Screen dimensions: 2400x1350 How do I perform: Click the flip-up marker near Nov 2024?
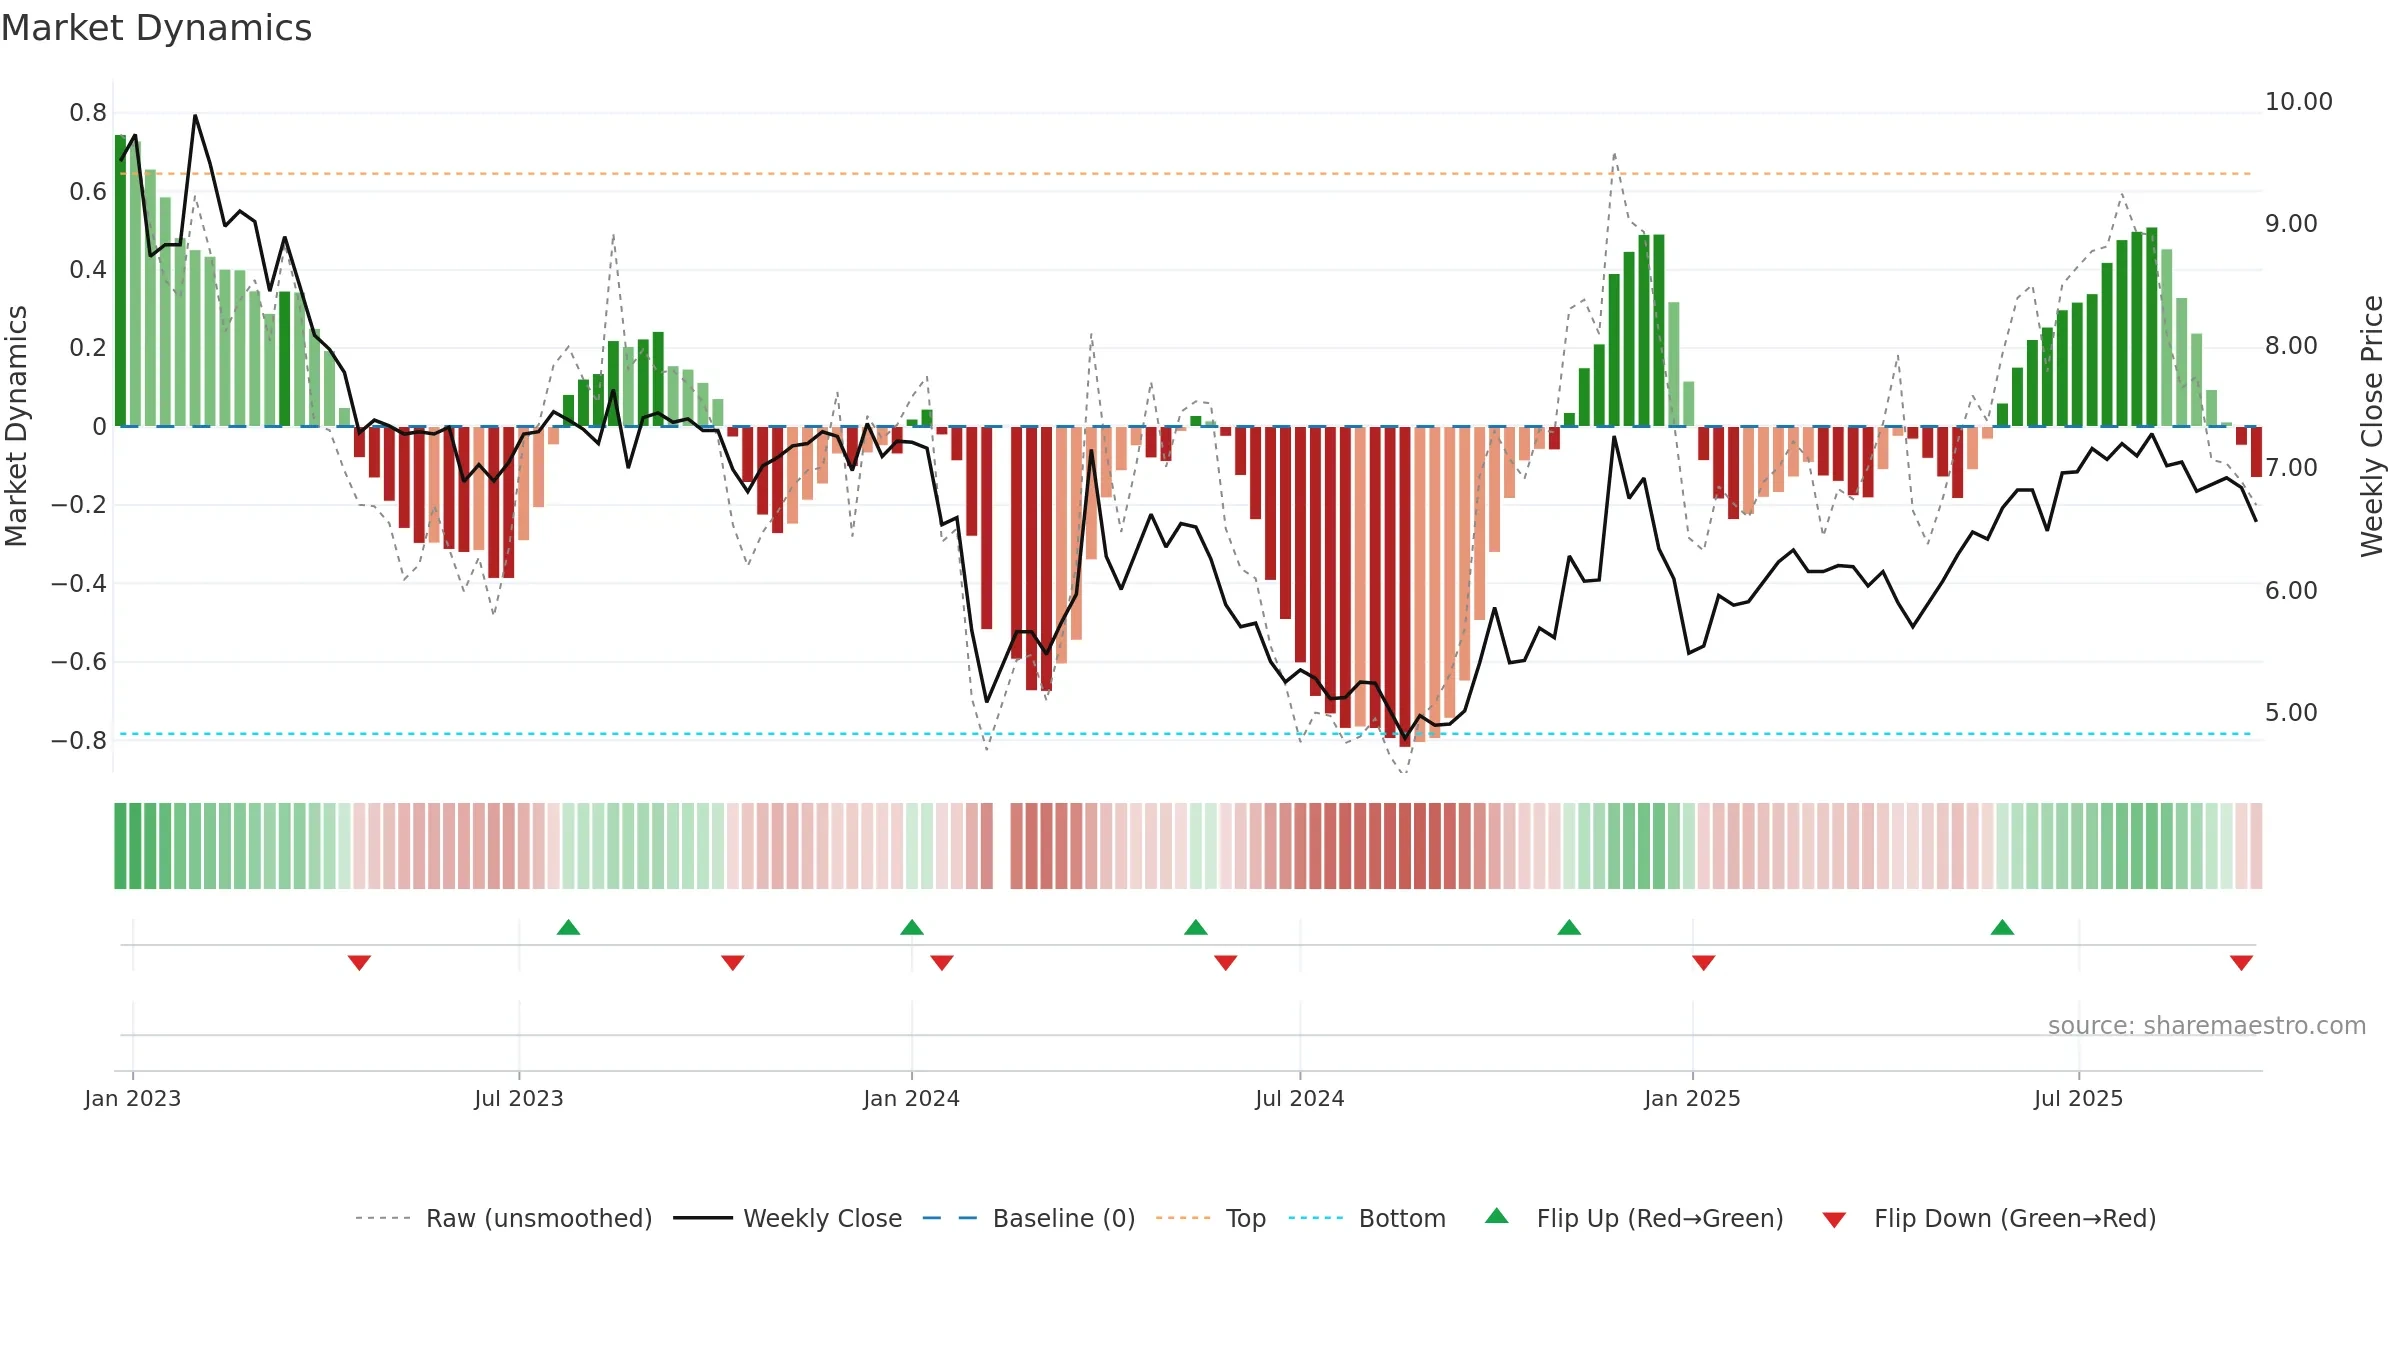click(x=1569, y=927)
